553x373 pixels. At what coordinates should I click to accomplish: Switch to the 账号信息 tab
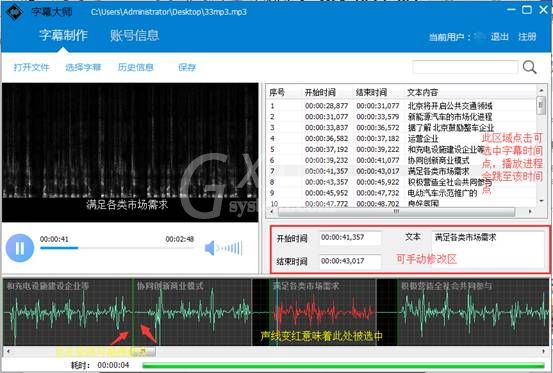click(x=134, y=35)
